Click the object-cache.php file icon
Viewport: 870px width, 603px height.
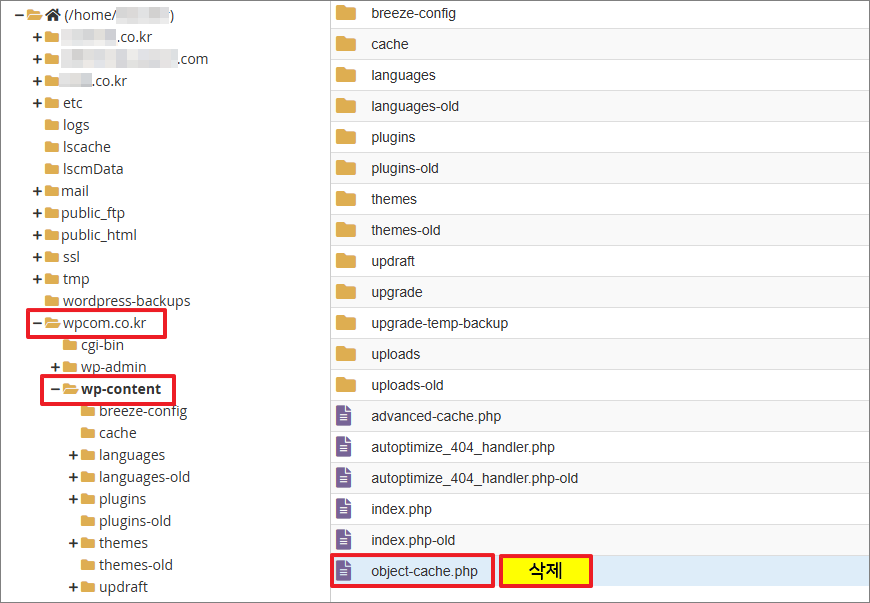click(345, 571)
